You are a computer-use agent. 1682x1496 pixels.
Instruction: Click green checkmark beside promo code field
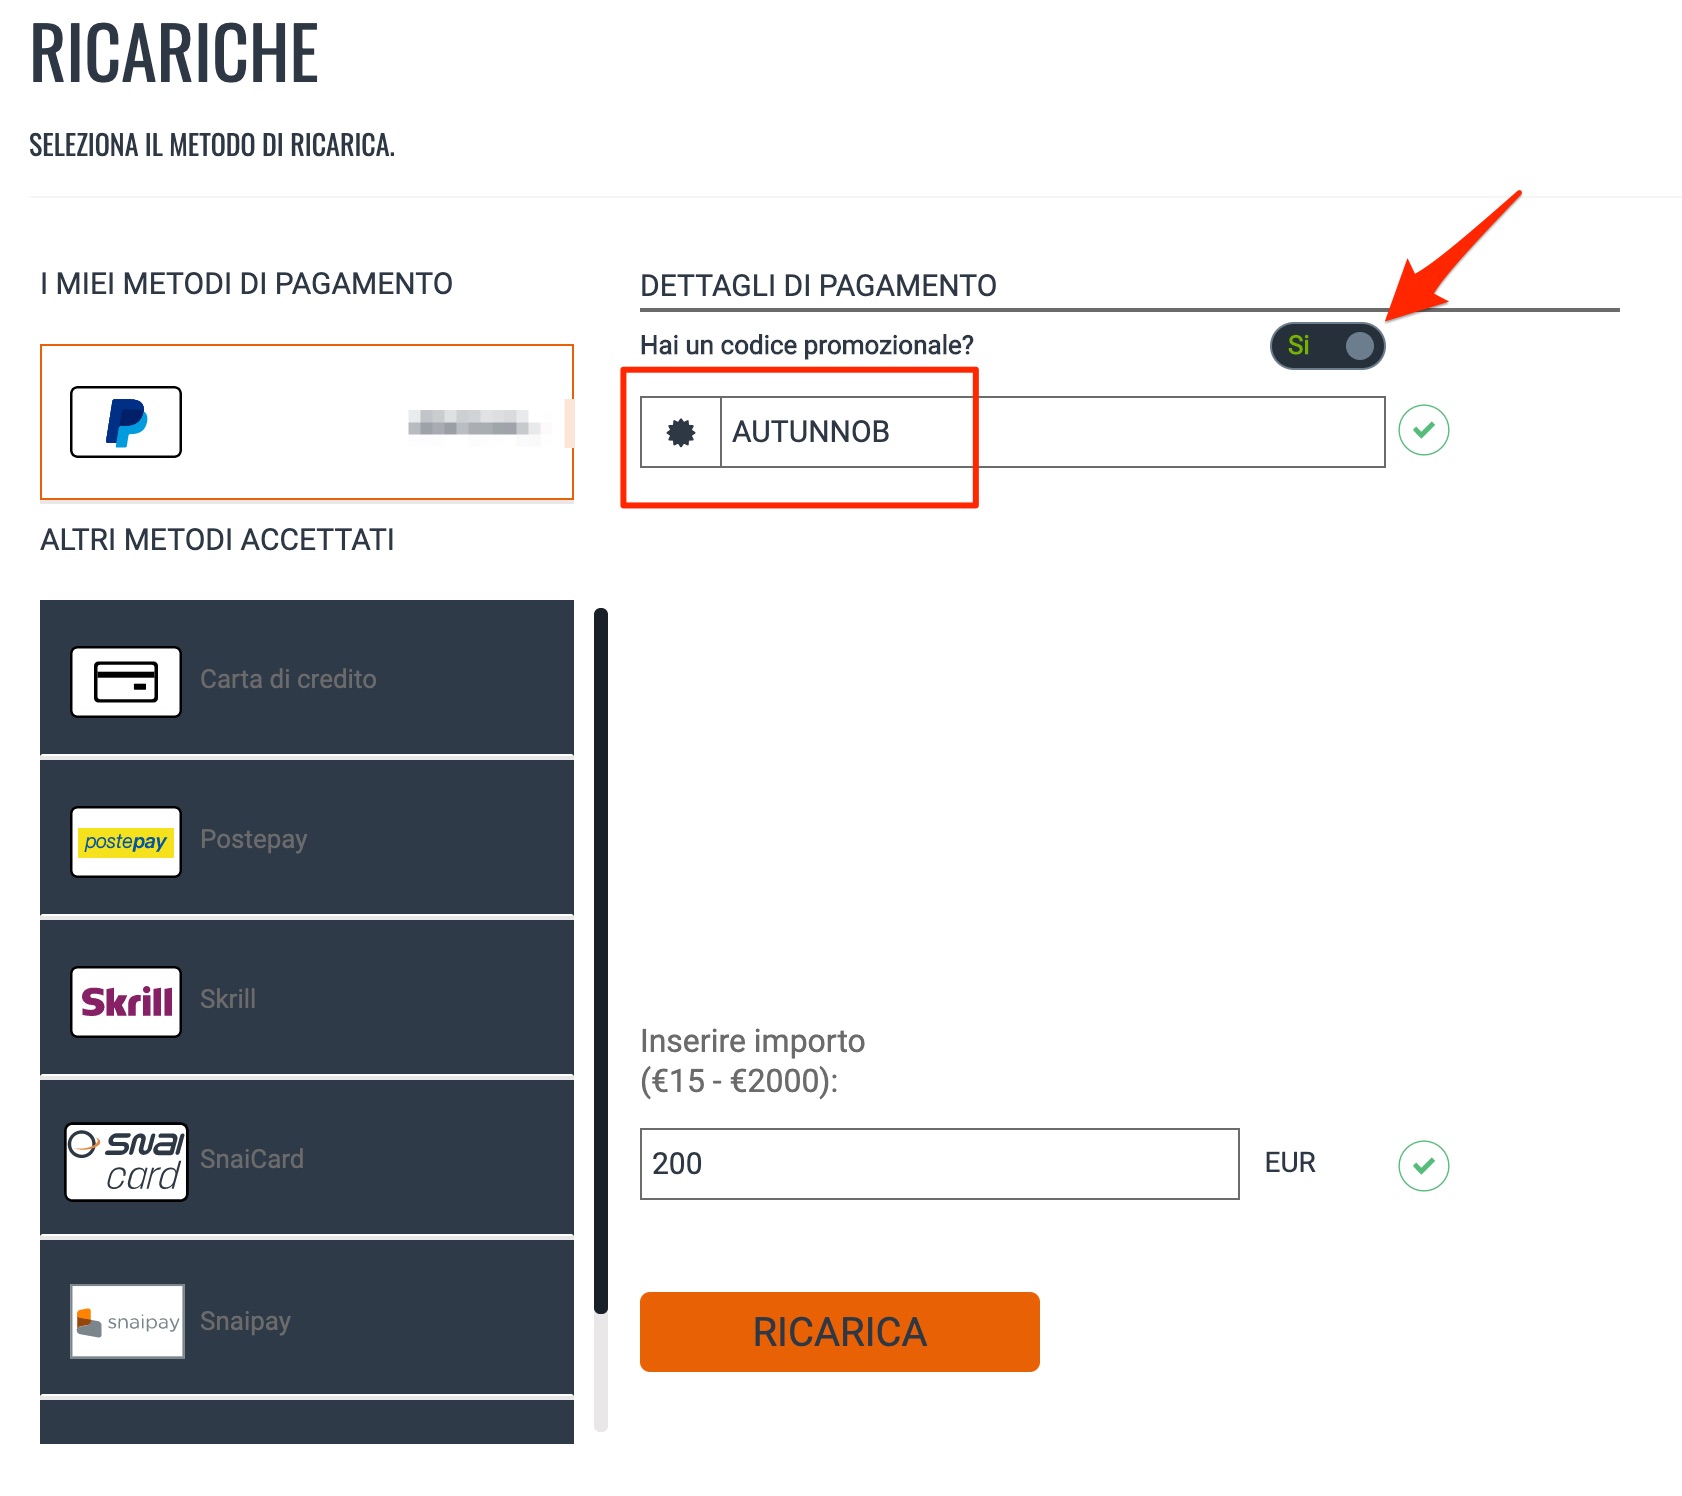1424,430
